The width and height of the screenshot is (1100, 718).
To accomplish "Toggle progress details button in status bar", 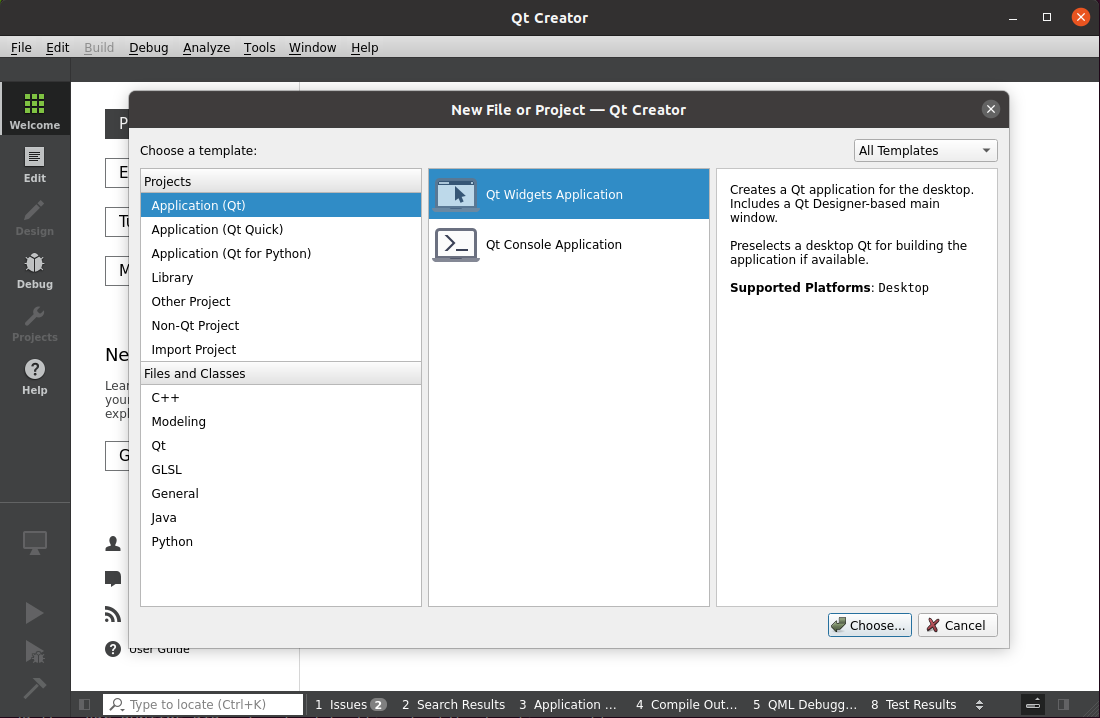I will click(x=1033, y=704).
